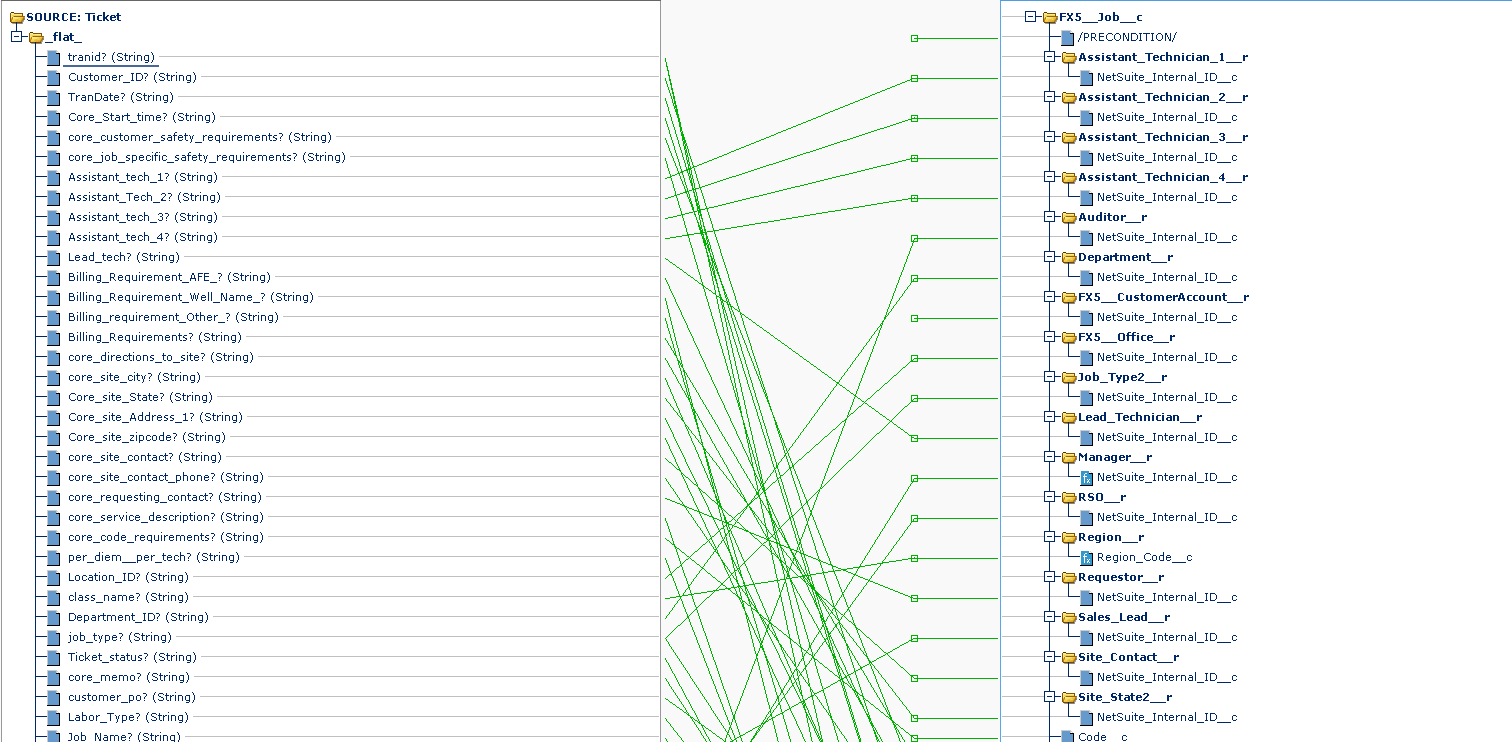Image resolution: width=1512 pixels, height=742 pixels.
Task: Collapse the Assistant_Technician_1__r node
Action: 1049,57
